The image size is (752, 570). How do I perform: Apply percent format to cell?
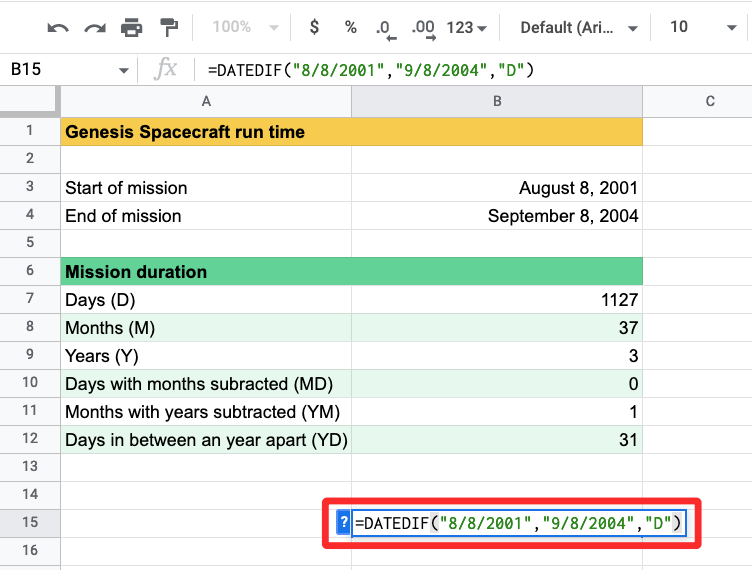coord(350,27)
